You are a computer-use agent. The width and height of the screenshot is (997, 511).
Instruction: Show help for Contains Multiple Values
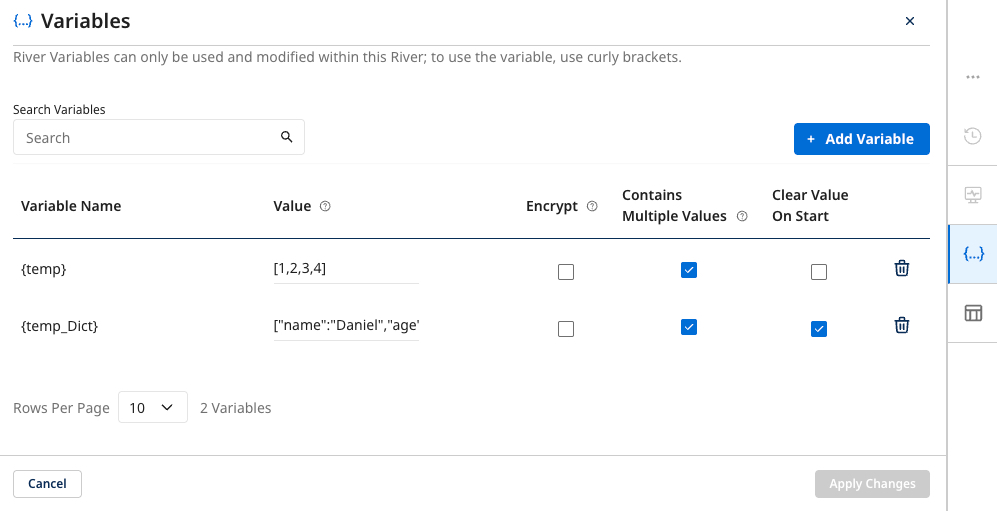pyautogui.click(x=742, y=216)
